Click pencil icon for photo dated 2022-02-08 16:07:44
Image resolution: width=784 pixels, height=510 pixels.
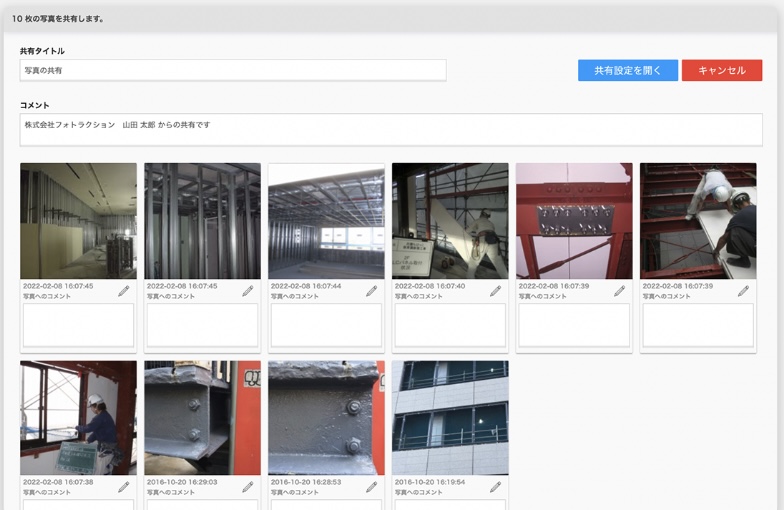point(372,291)
